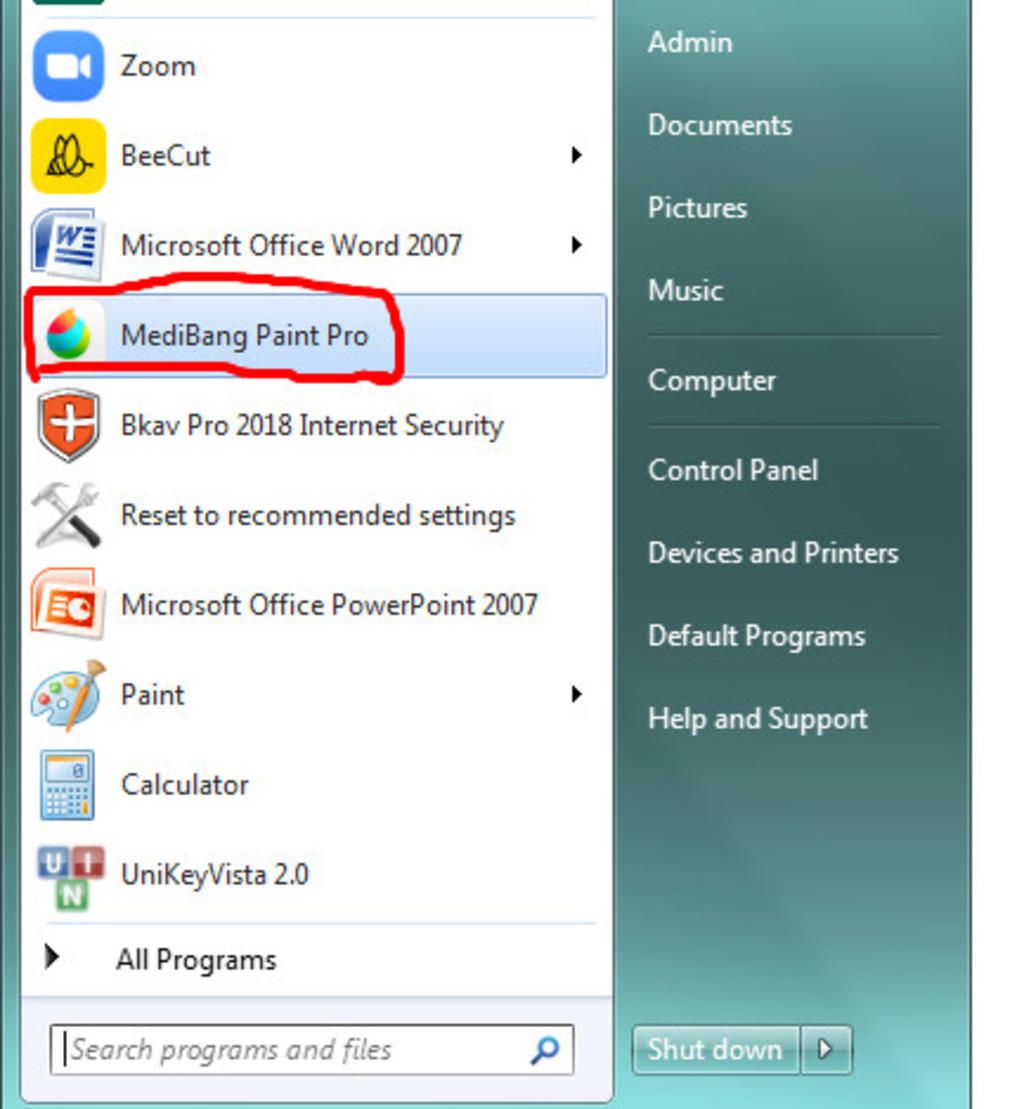Click the Shut down button
The image size is (1024, 1109).
pos(715,1050)
